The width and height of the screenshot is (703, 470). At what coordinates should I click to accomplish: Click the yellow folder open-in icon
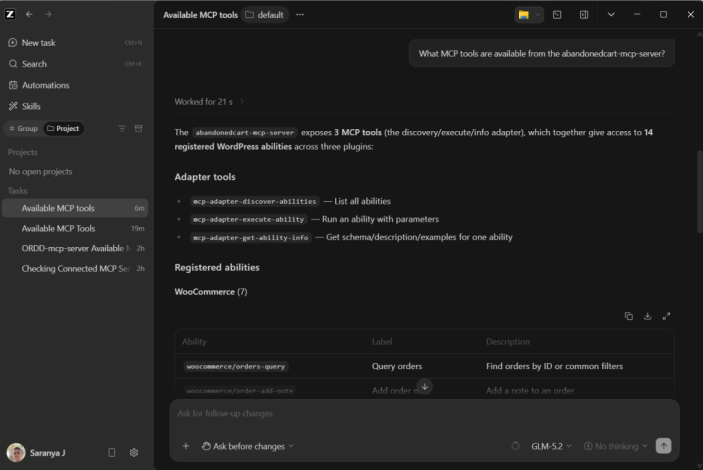click(x=523, y=15)
